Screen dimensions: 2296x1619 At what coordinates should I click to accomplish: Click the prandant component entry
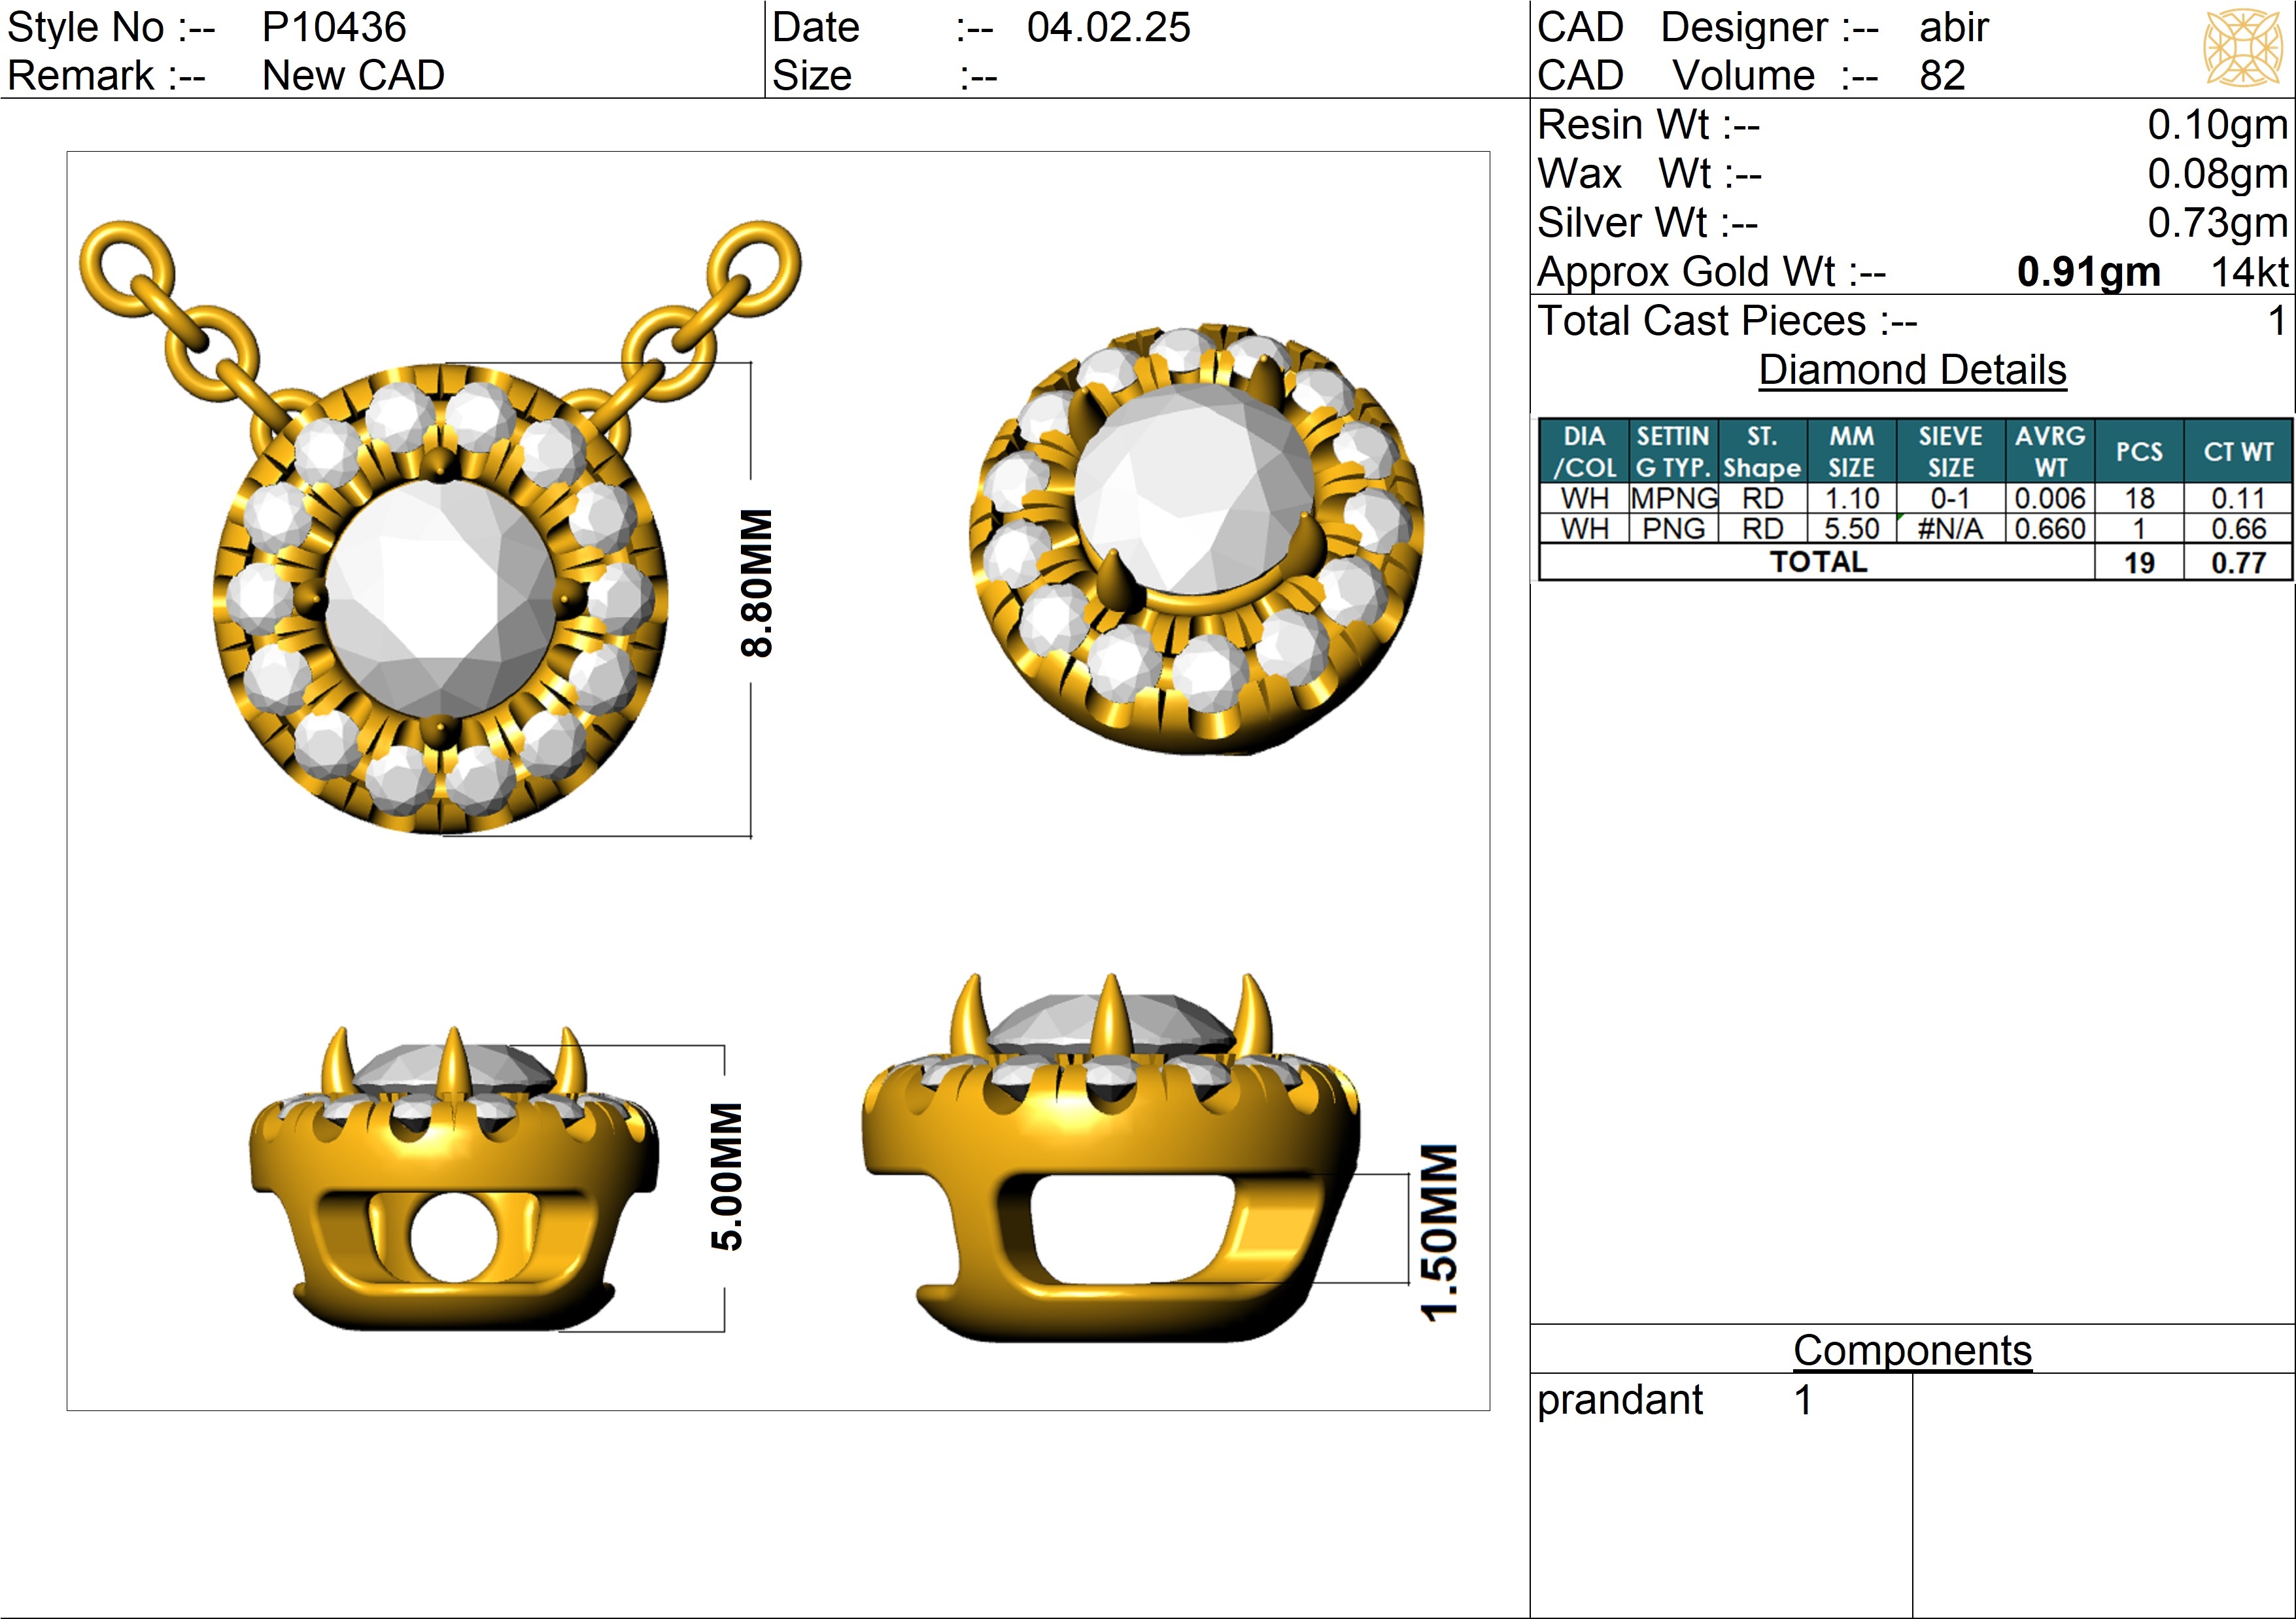coord(1619,1400)
